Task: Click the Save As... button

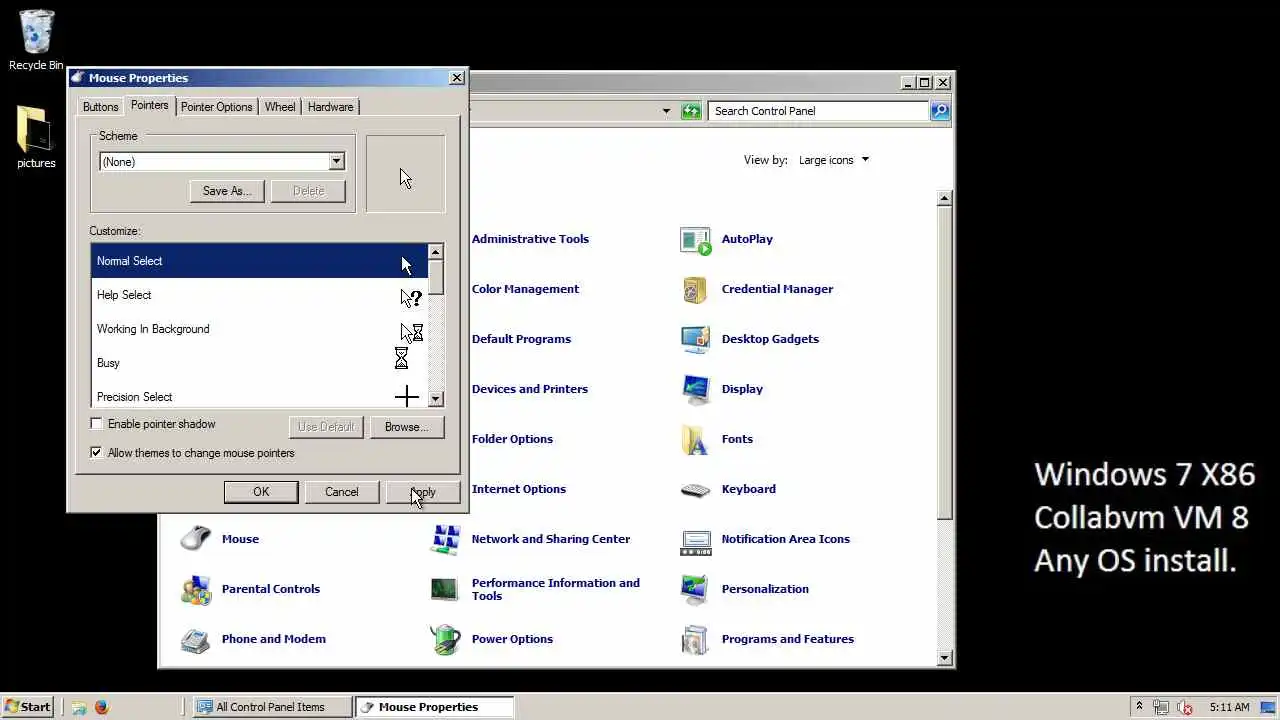Action: pos(227,191)
